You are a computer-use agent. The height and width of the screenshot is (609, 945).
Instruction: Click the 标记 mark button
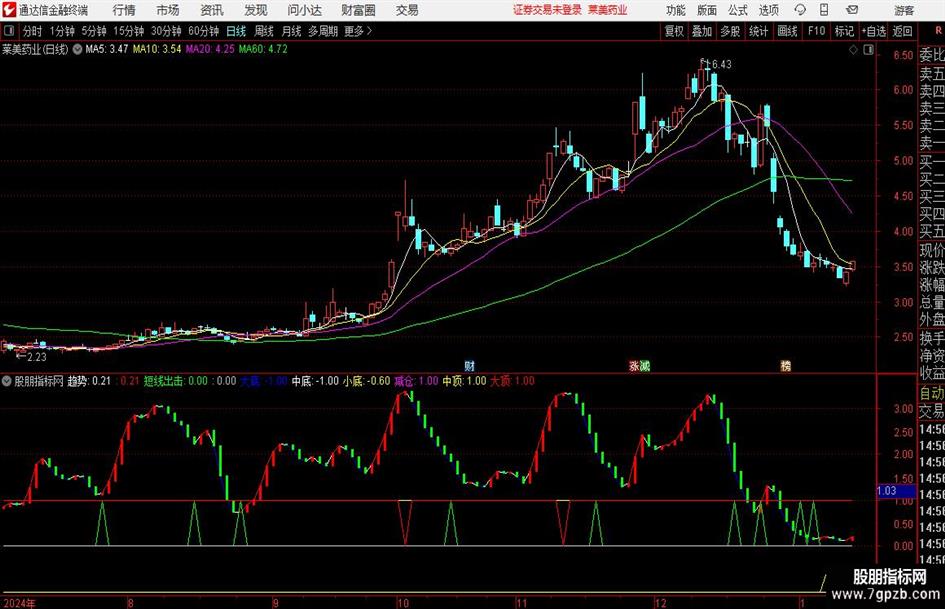(844, 31)
